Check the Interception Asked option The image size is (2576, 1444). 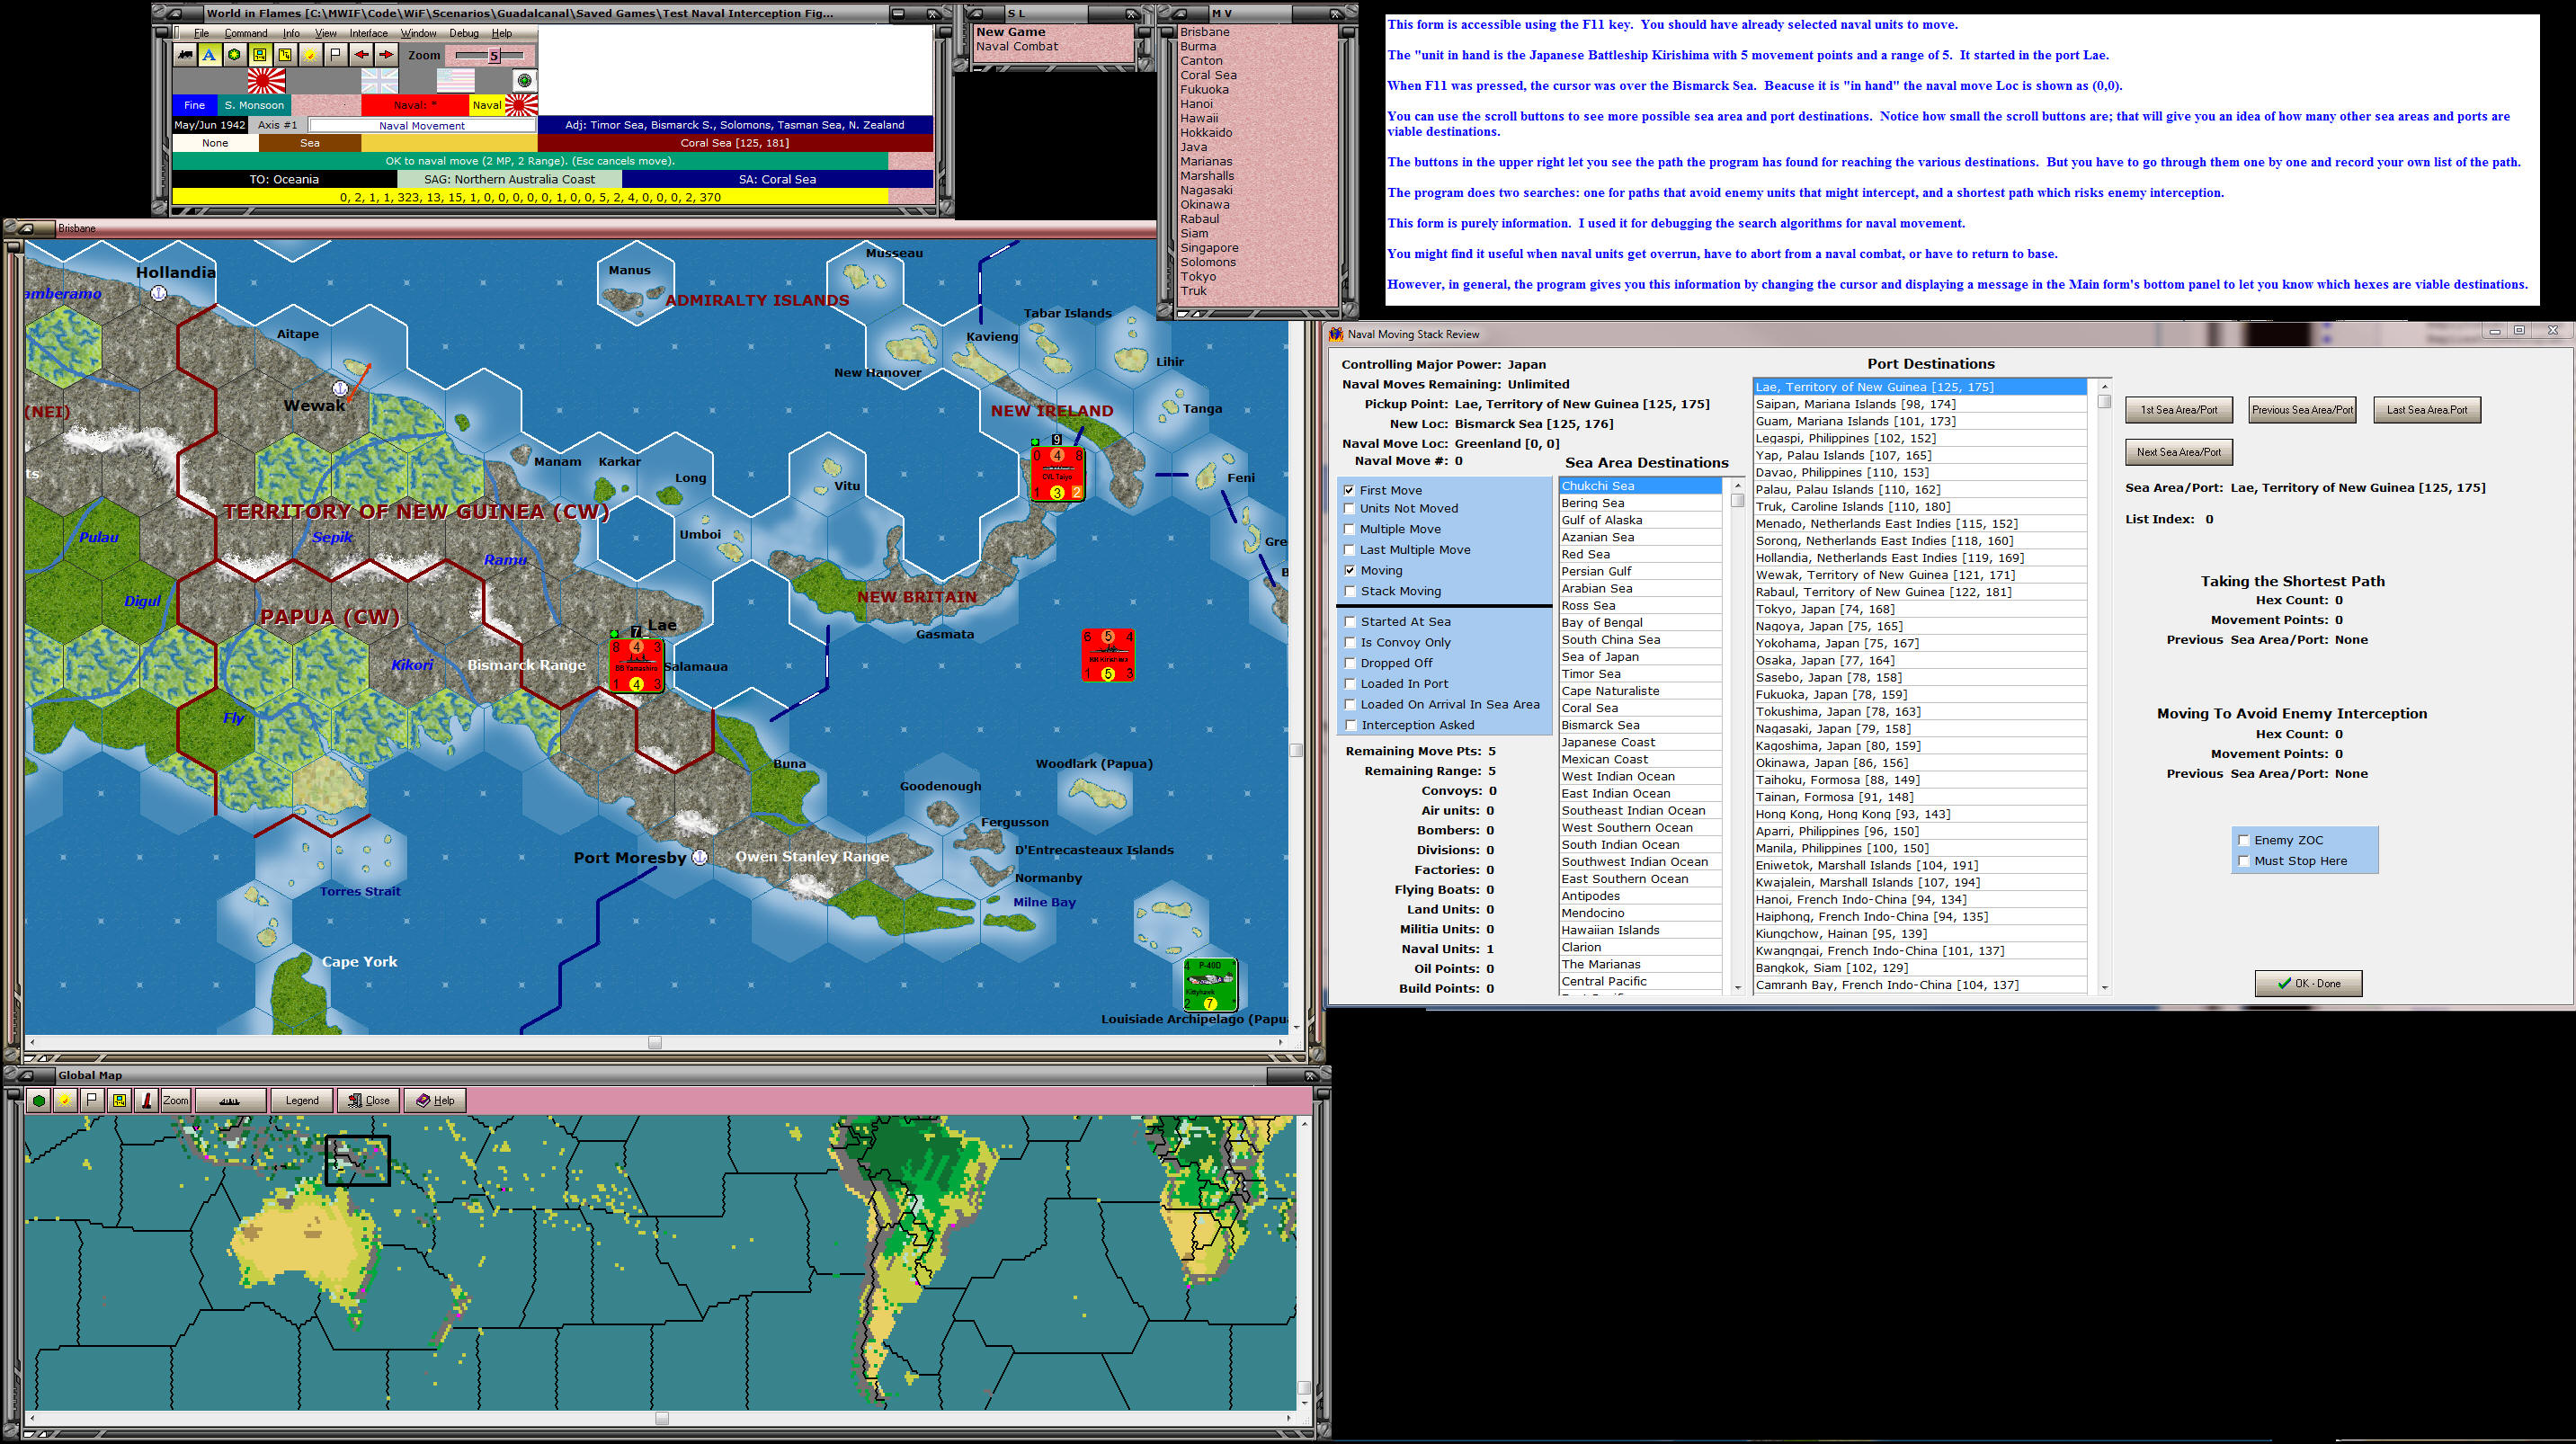click(1350, 725)
